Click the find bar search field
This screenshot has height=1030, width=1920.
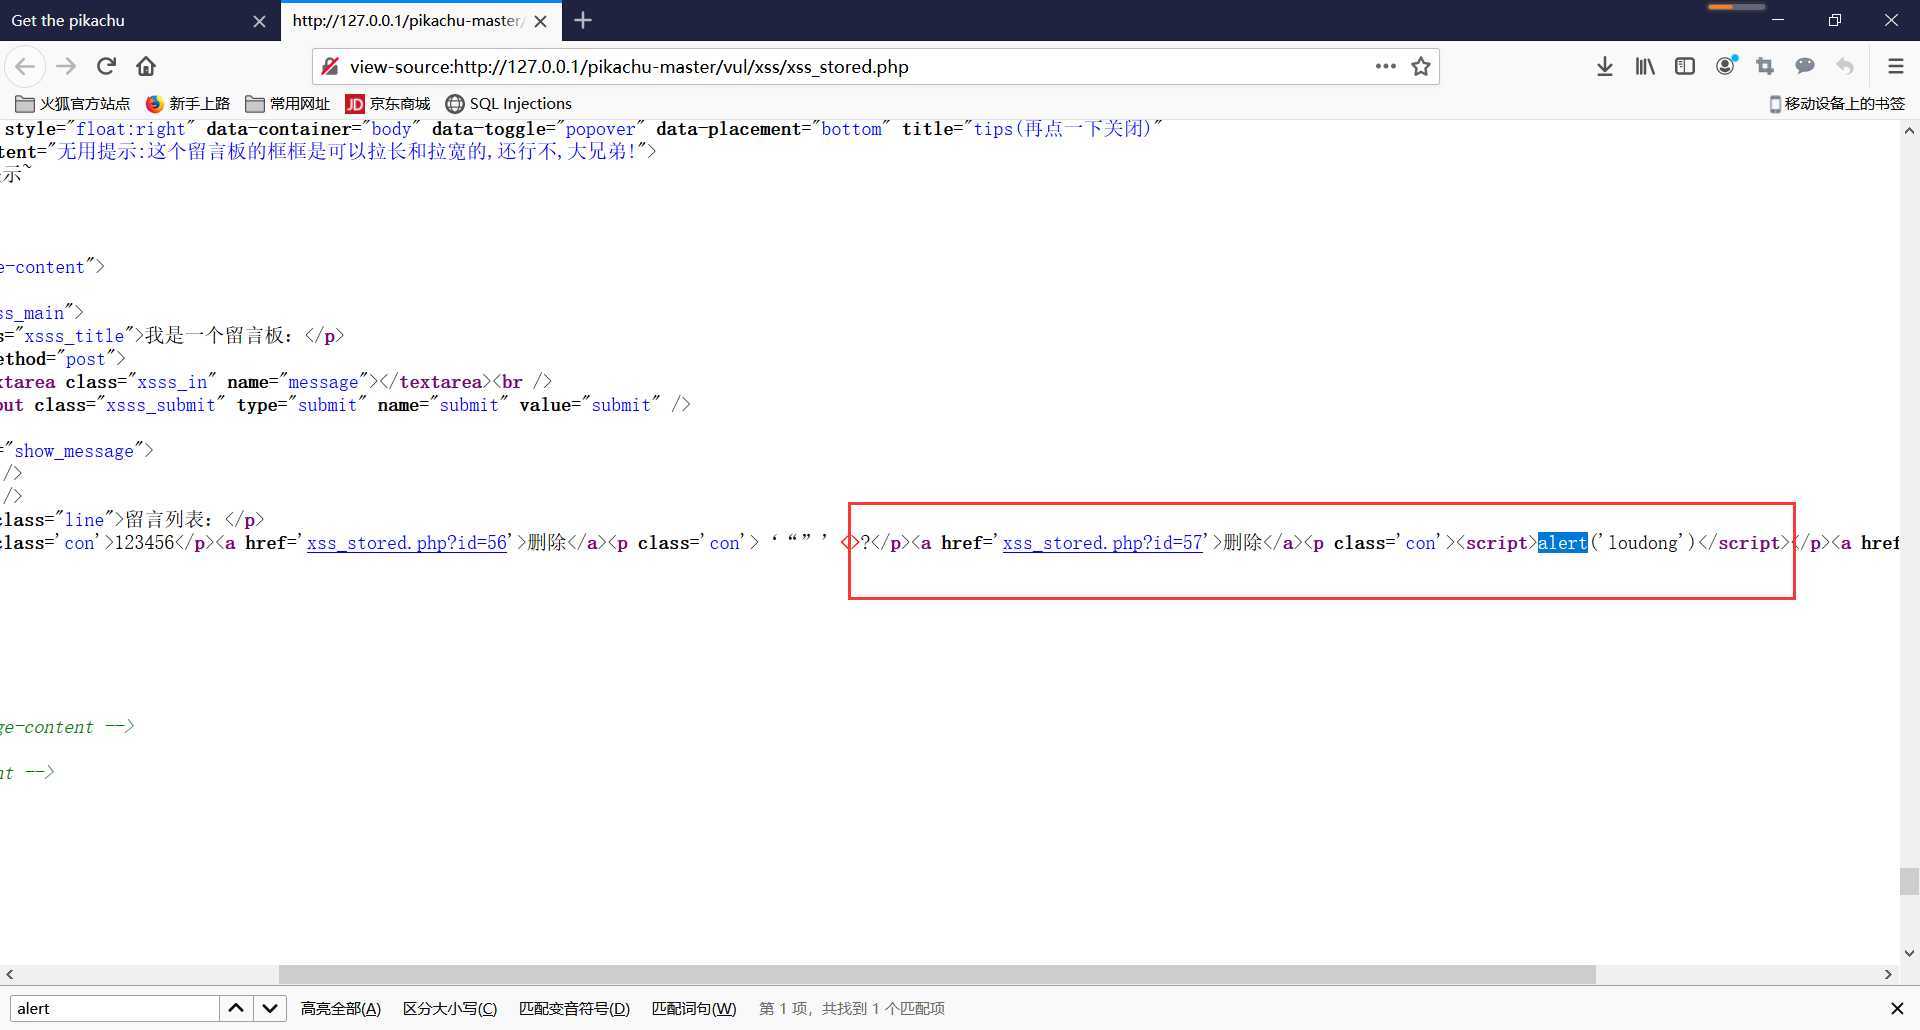coord(114,1008)
